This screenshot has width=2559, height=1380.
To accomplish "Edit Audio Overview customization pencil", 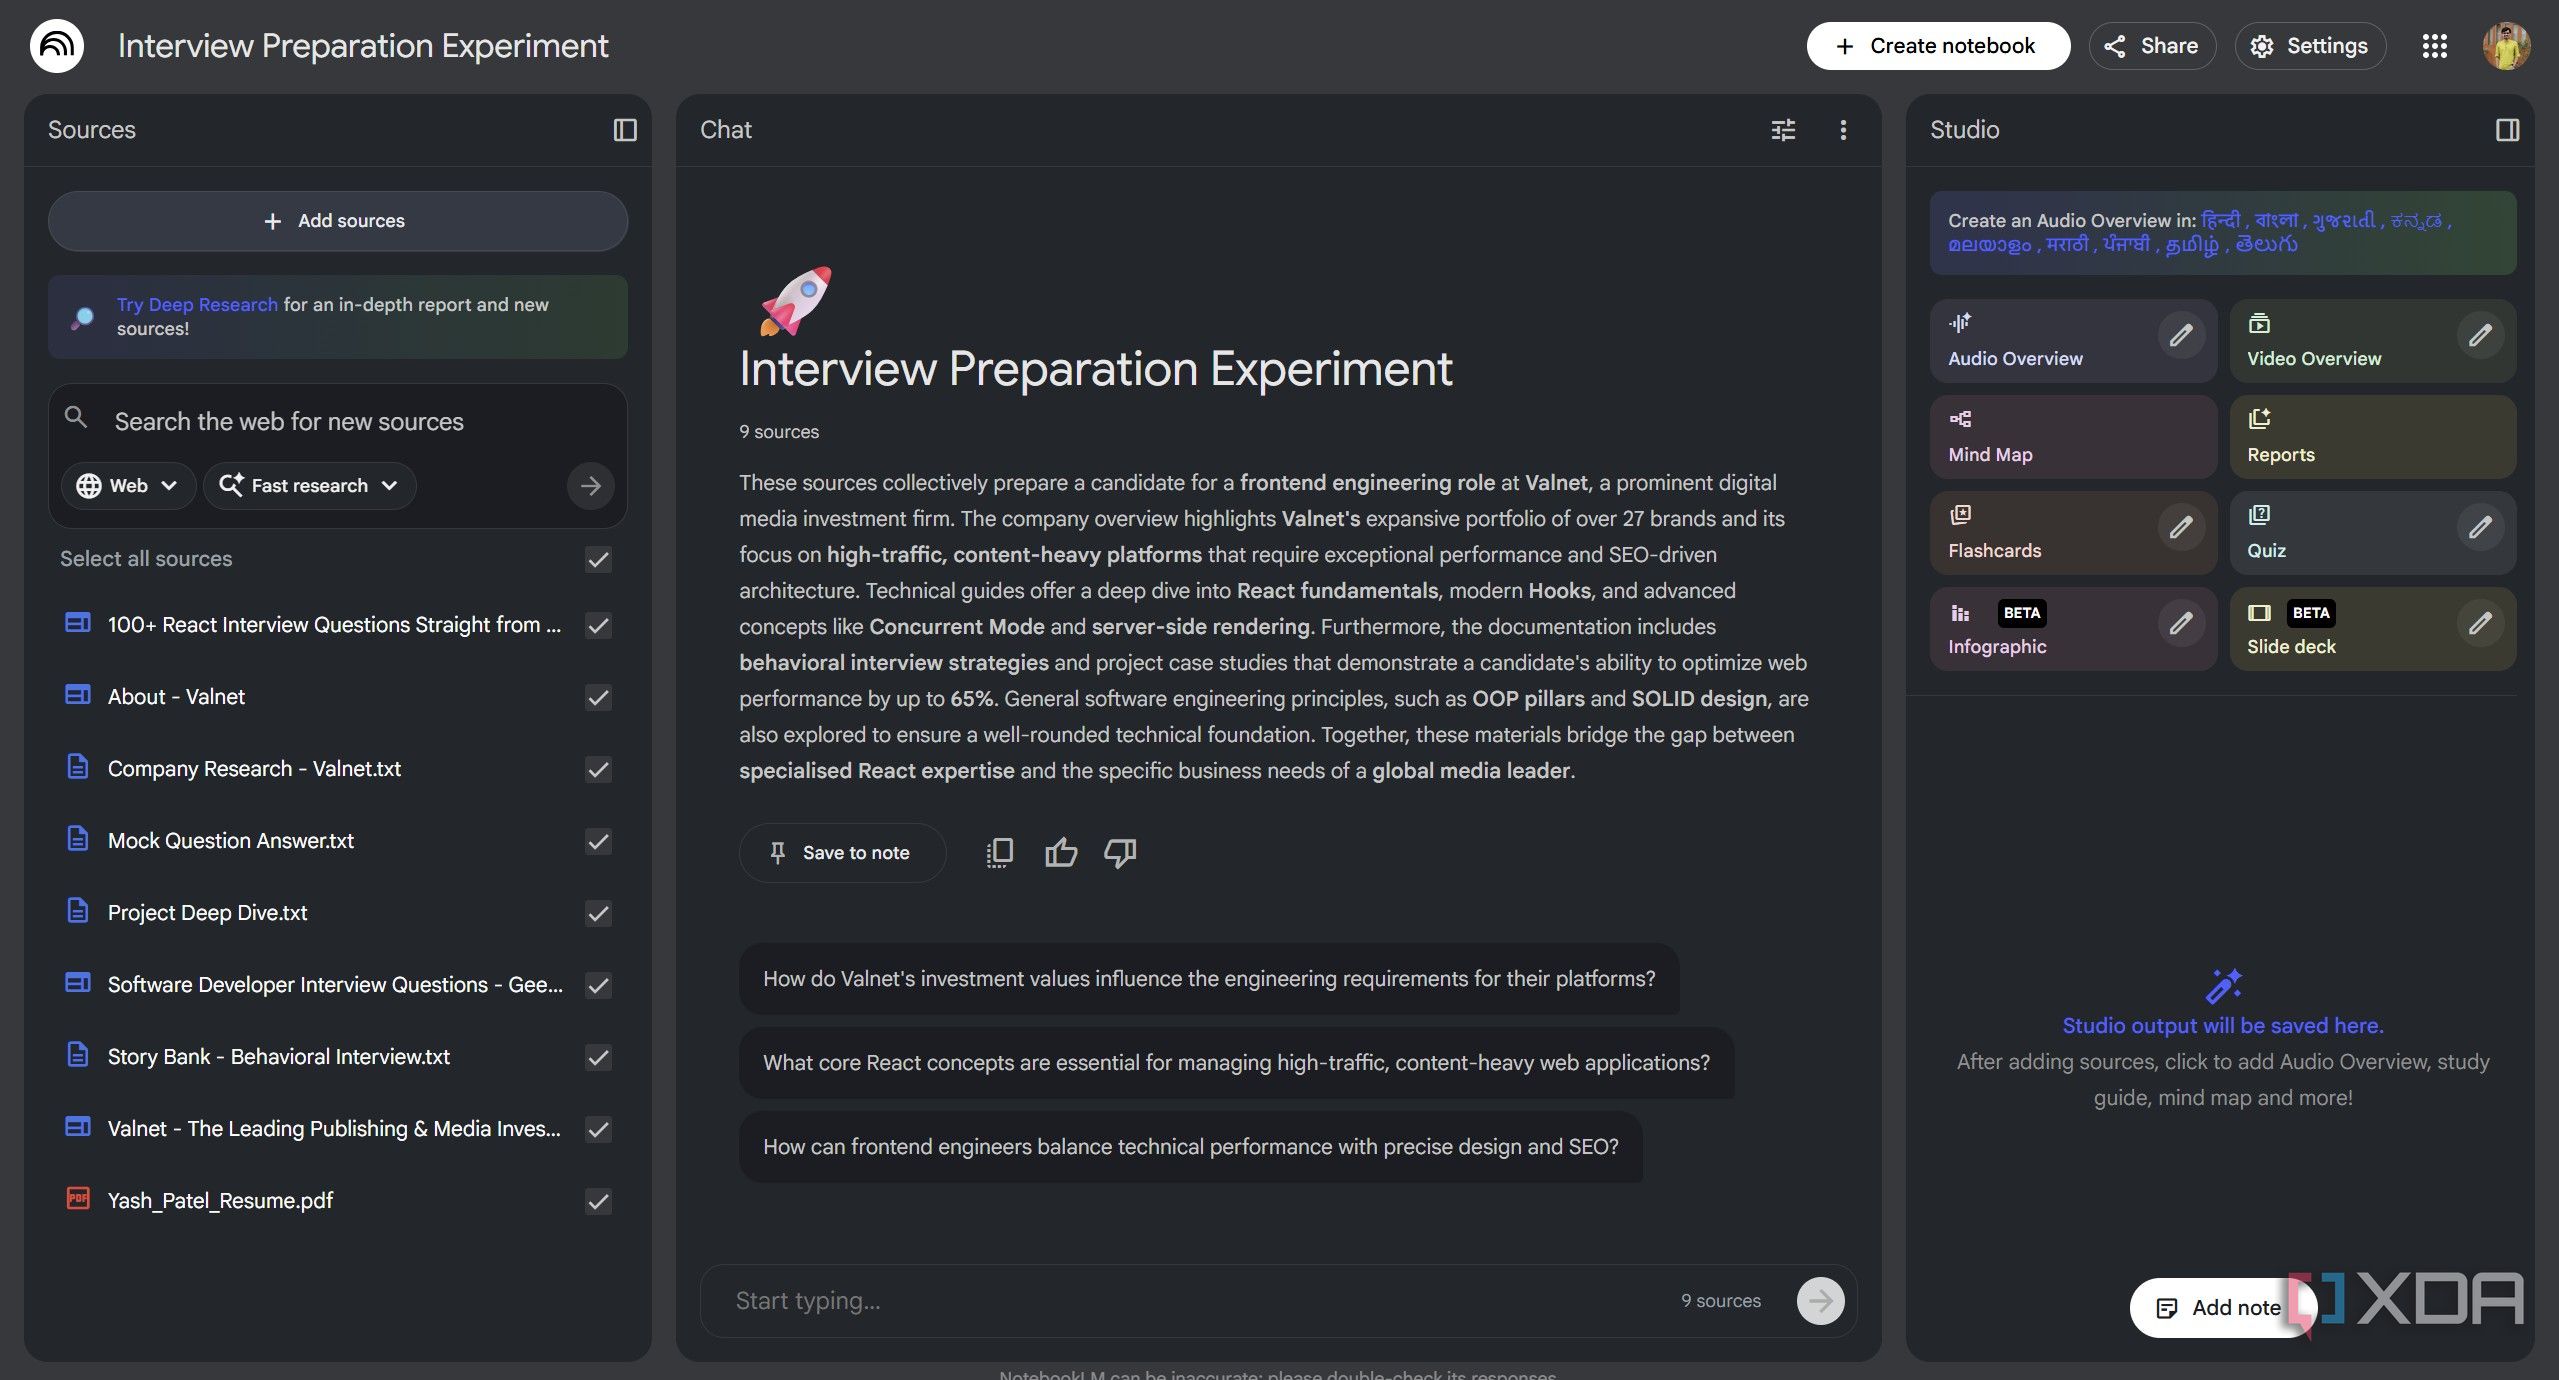I will click(2181, 336).
